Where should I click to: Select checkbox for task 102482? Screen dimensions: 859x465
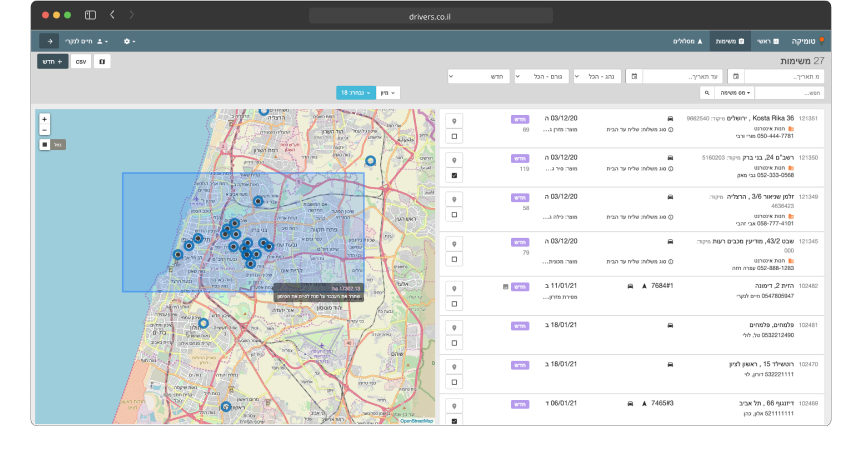click(454, 303)
